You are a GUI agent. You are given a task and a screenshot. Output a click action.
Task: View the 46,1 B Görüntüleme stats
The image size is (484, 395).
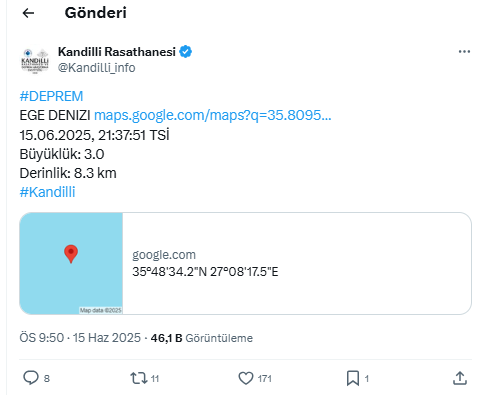pos(202,338)
